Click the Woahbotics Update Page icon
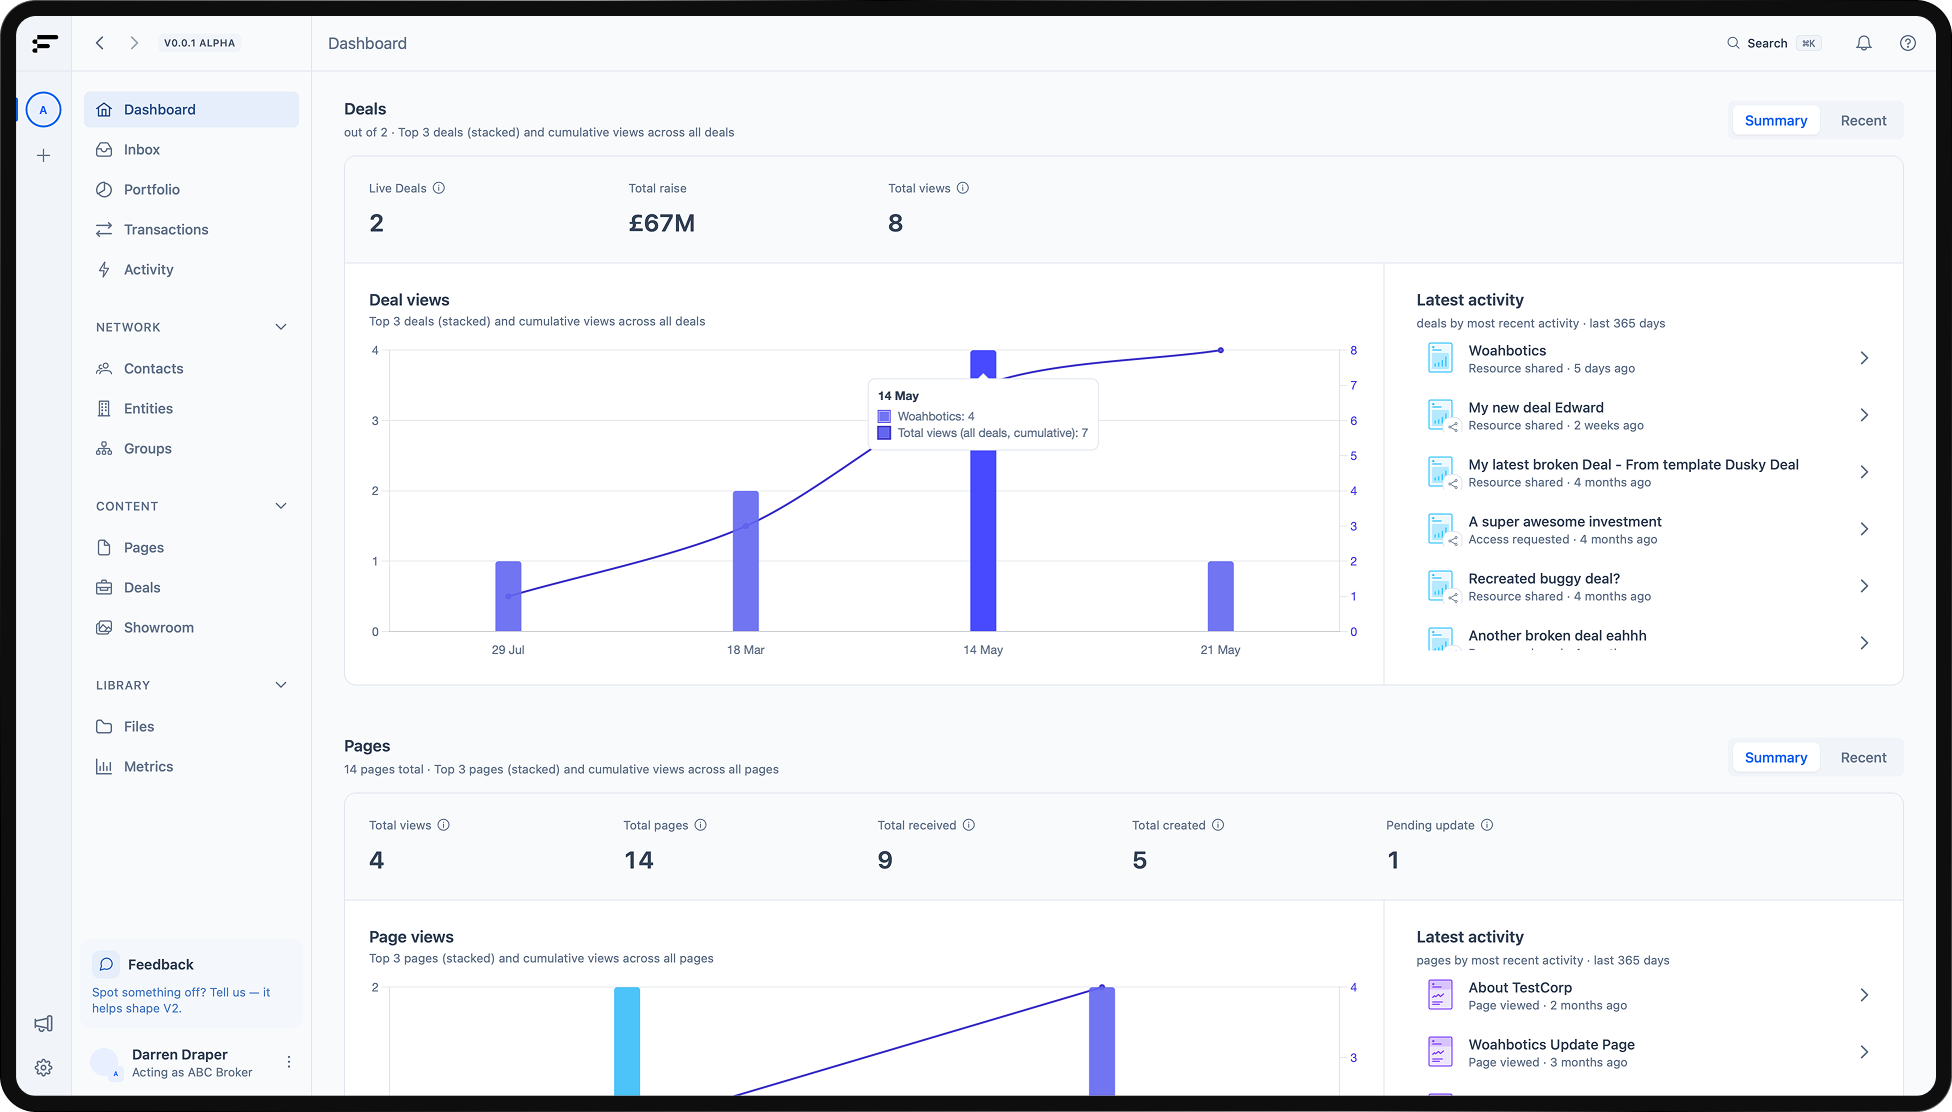 pos(1440,1052)
